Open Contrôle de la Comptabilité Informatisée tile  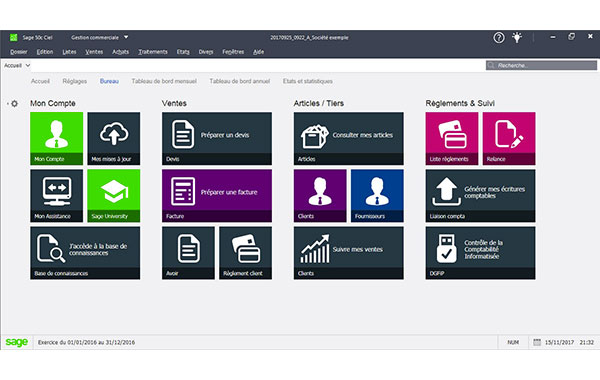(481, 253)
